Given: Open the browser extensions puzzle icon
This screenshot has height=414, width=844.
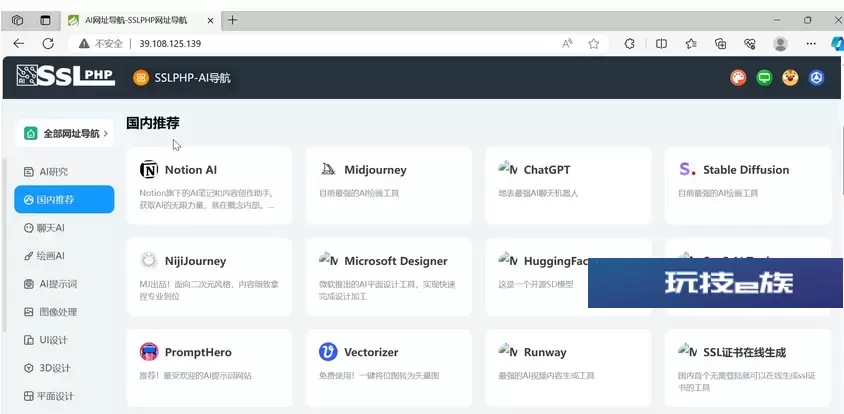Looking at the screenshot, I should click(x=629, y=44).
